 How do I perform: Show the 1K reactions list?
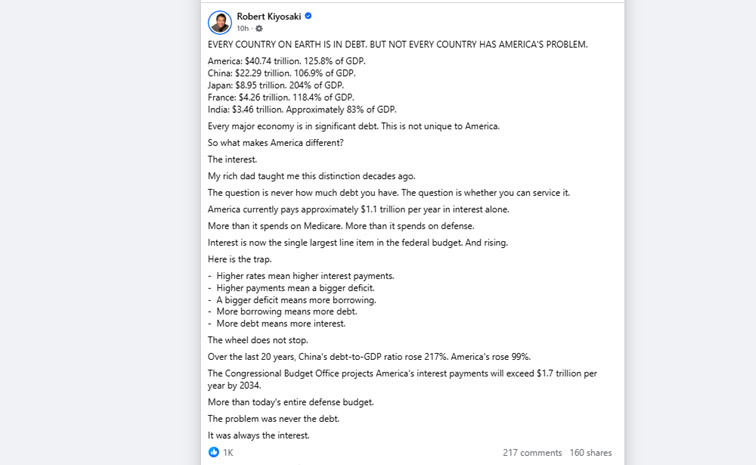coord(228,452)
